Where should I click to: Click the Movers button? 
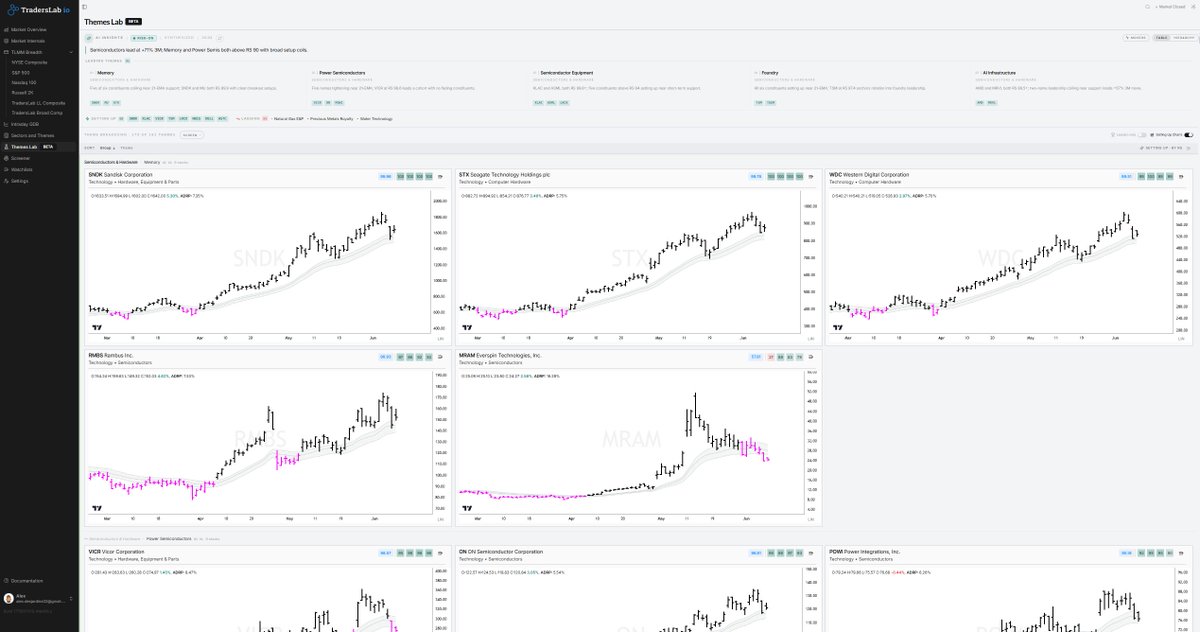coord(1136,38)
